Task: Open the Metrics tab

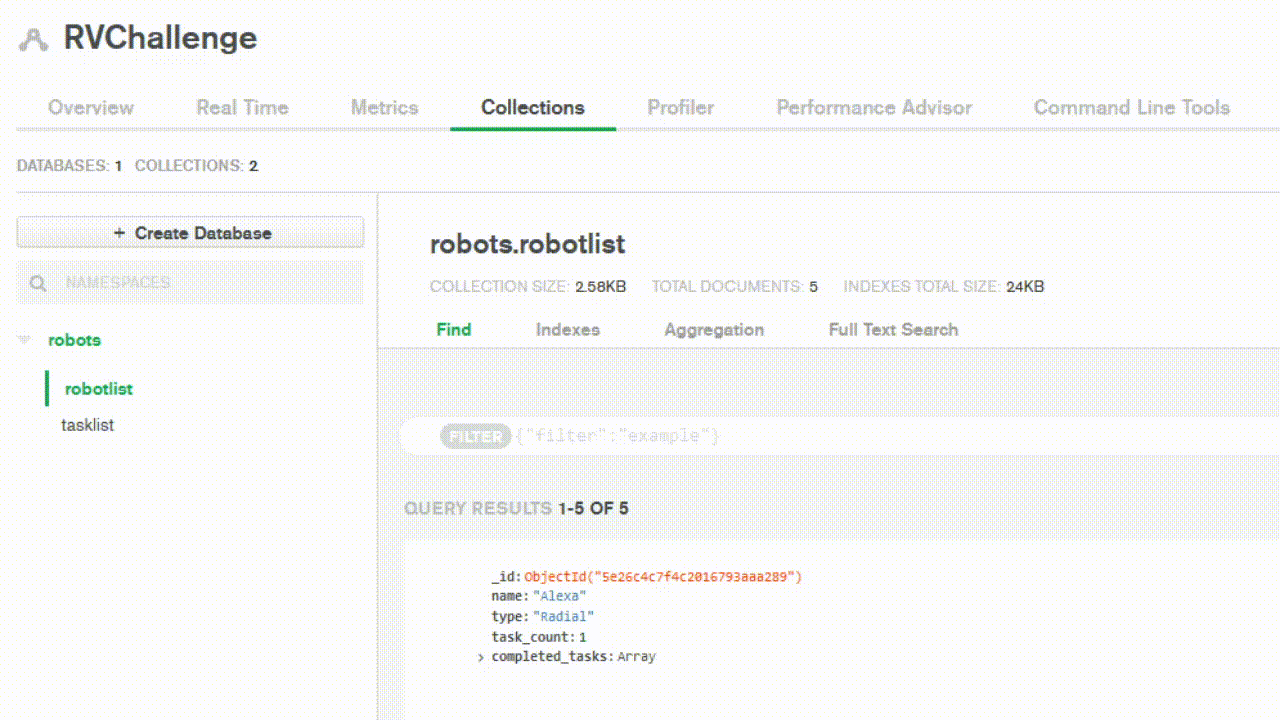Action: click(384, 108)
